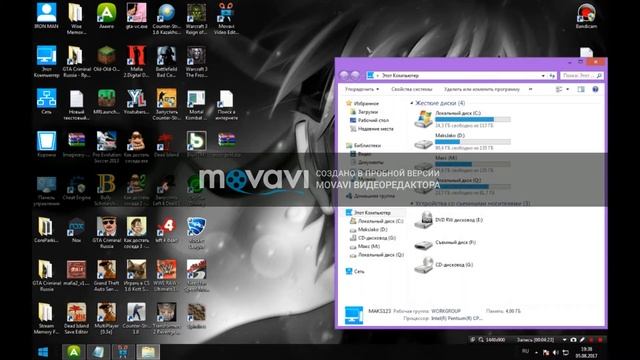Open File Explorer taskbar button

click(x=148, y=352)
